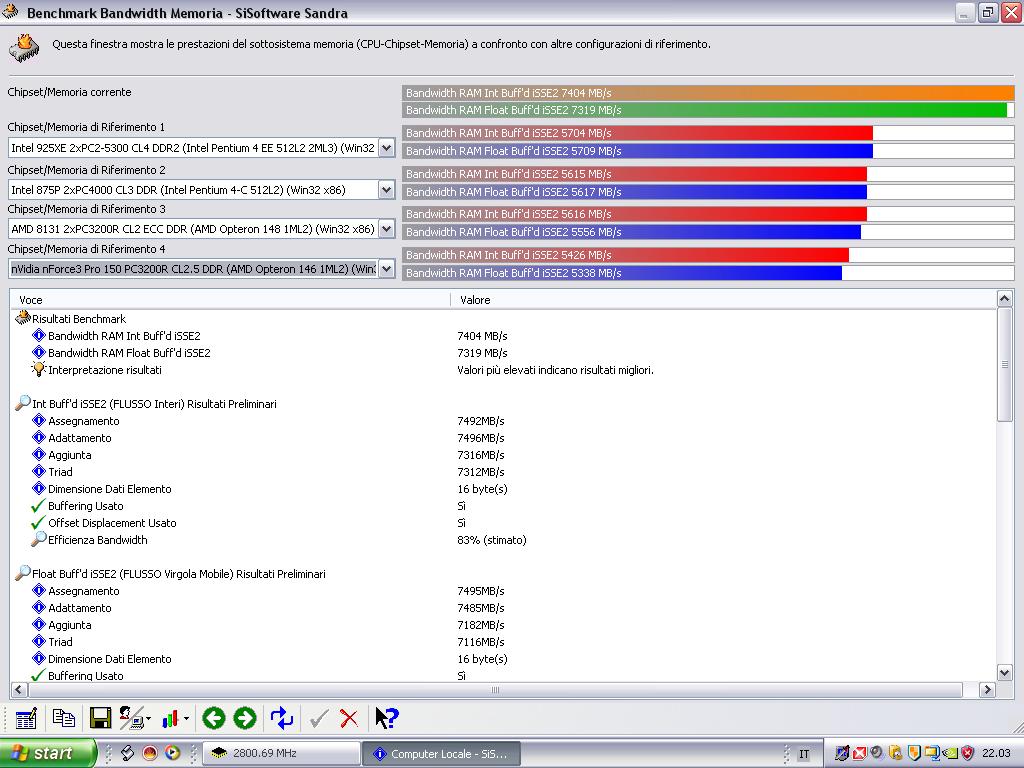This screenshot has height=768, width=1024.
Task: Click the nVidia tray icon
Action: [x=950, y=753]
